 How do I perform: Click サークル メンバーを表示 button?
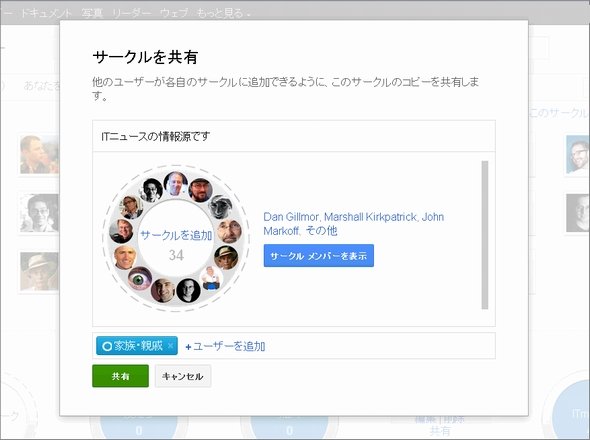click(x=319, y=256)
